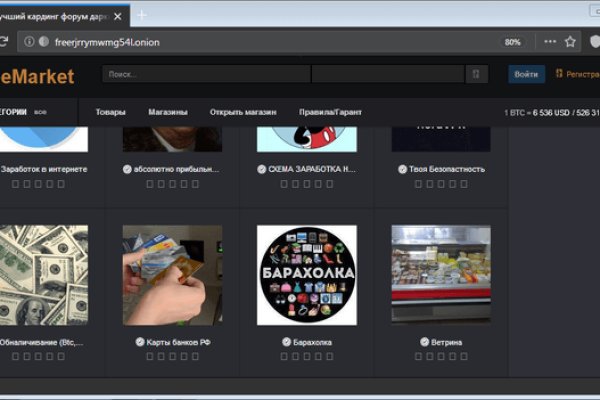The image size is (600, 400).
Task: Click the verified badge next to Ветрина
Action: pyautogui.click(x=424, y=342)
